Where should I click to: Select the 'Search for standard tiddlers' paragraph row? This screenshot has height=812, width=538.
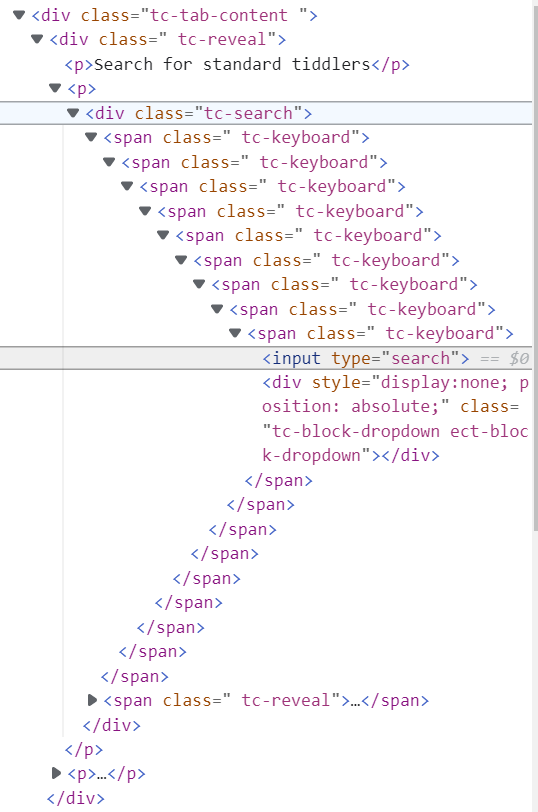tap(237, 64)
